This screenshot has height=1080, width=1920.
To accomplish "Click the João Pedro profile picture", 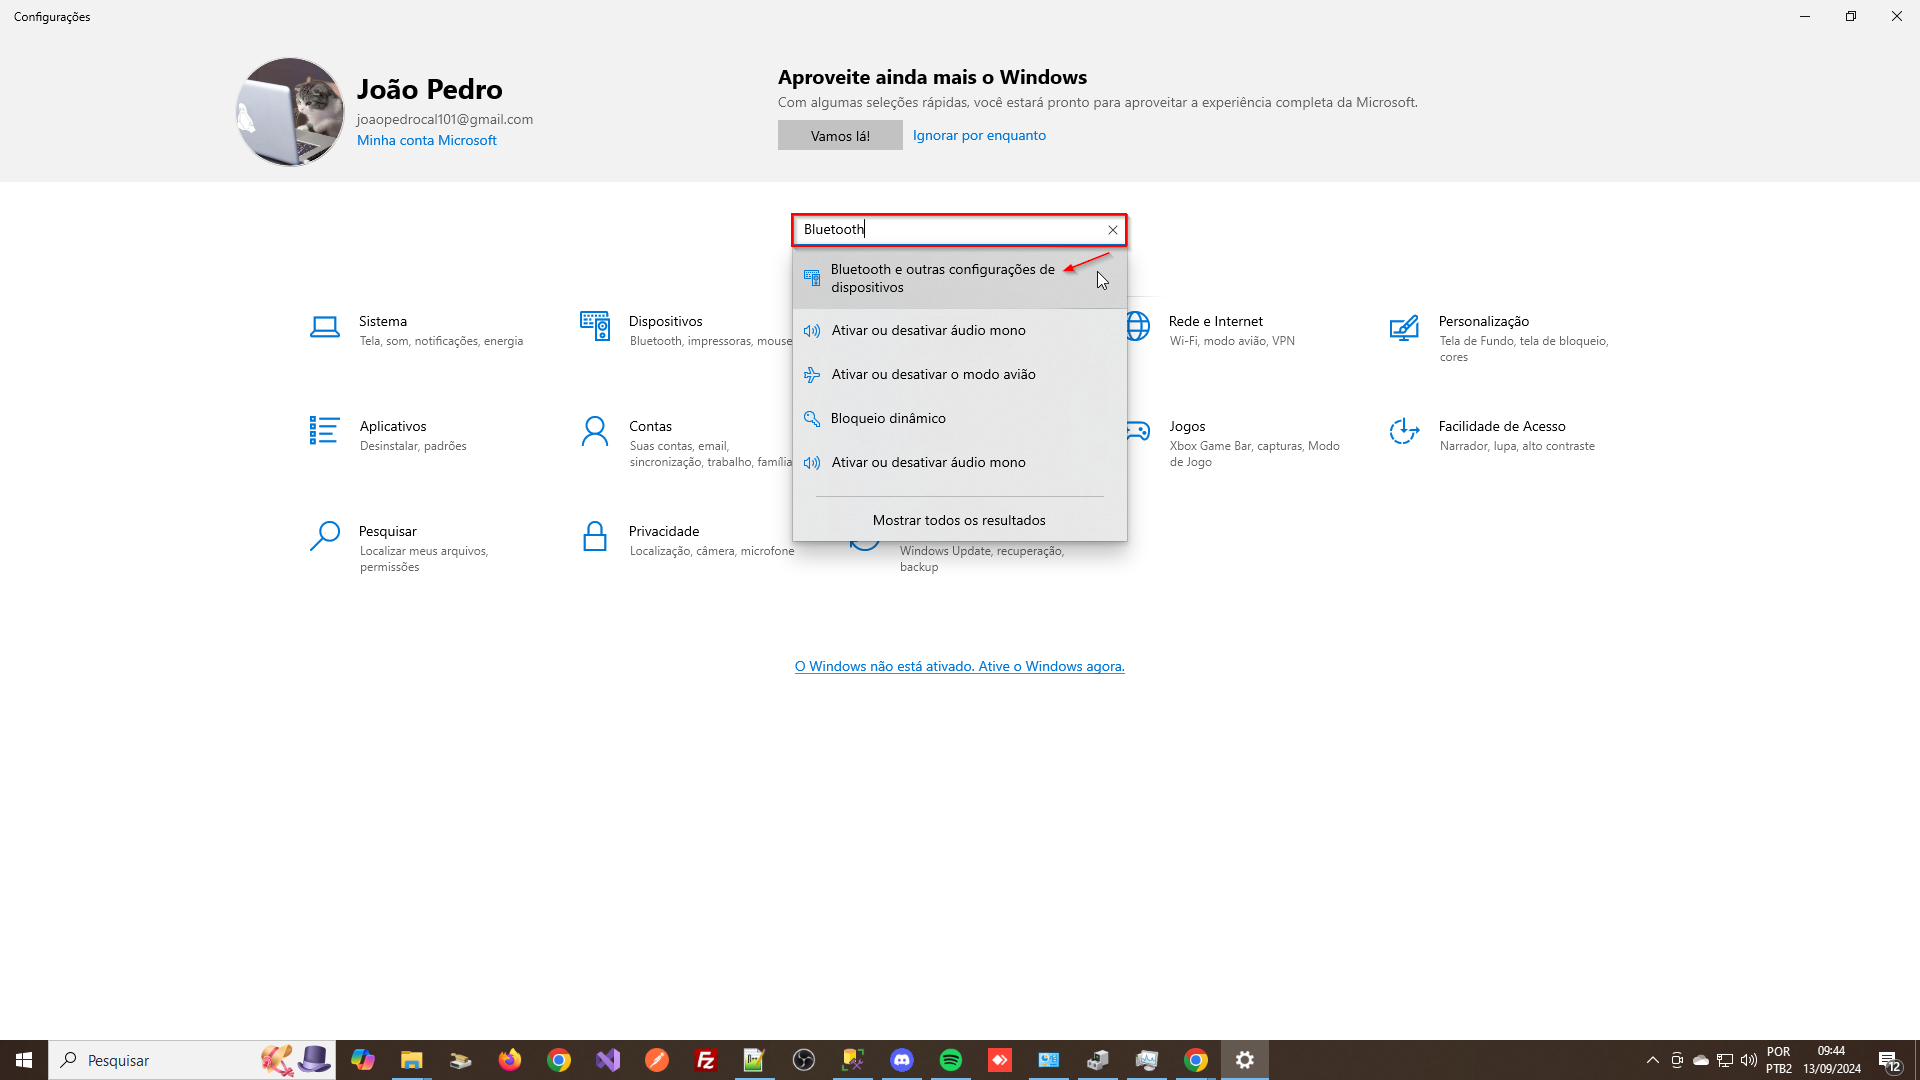I will click(x=290, y=112).
